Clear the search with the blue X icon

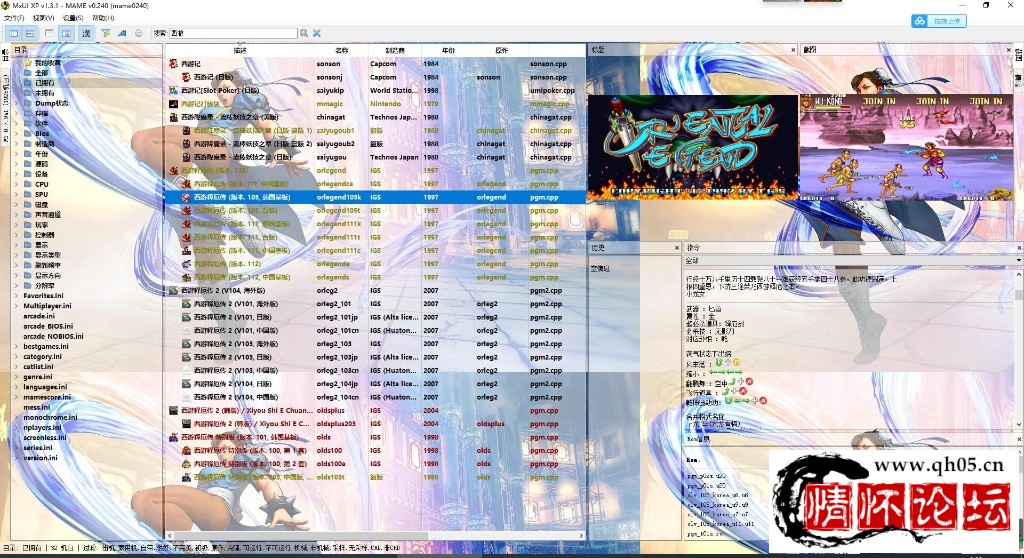click(x=317, y=33)
